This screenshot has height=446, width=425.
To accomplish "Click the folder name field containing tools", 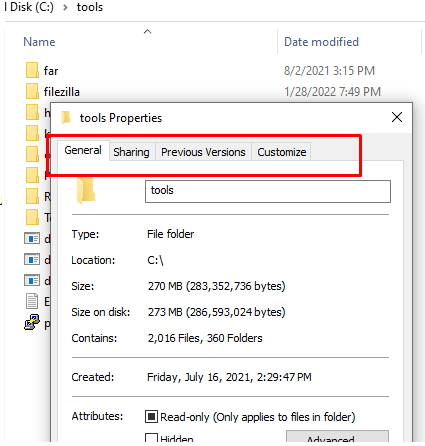I will (268, 191).
